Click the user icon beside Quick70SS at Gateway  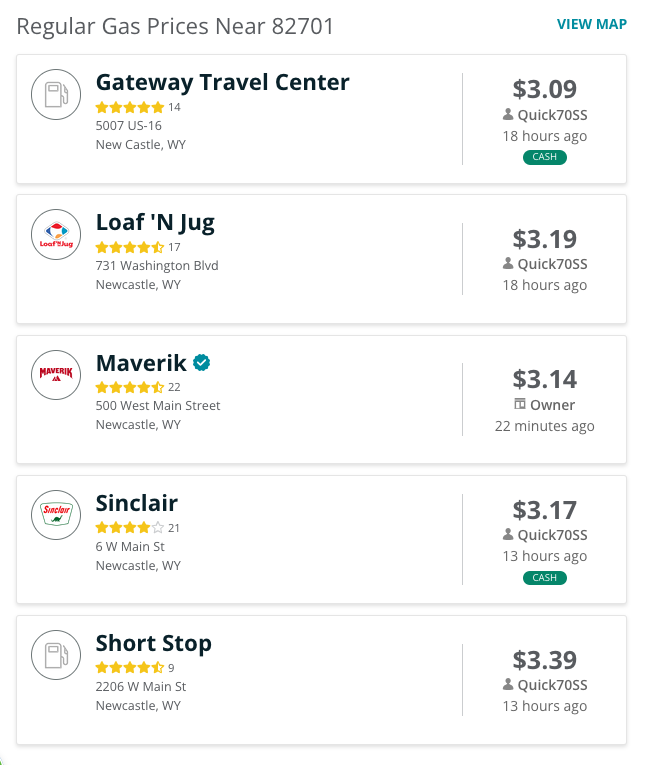(508, 114)
